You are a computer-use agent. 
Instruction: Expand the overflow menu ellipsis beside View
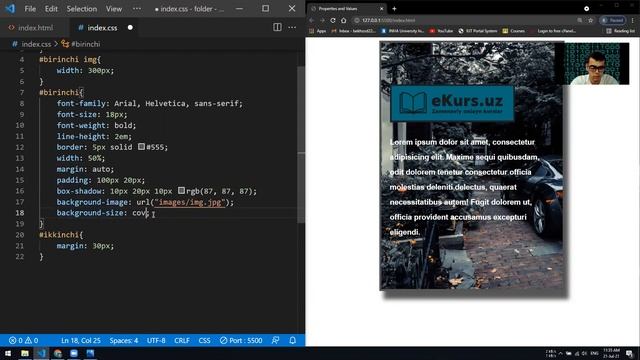pyautogui.click(x=137, y=9)
